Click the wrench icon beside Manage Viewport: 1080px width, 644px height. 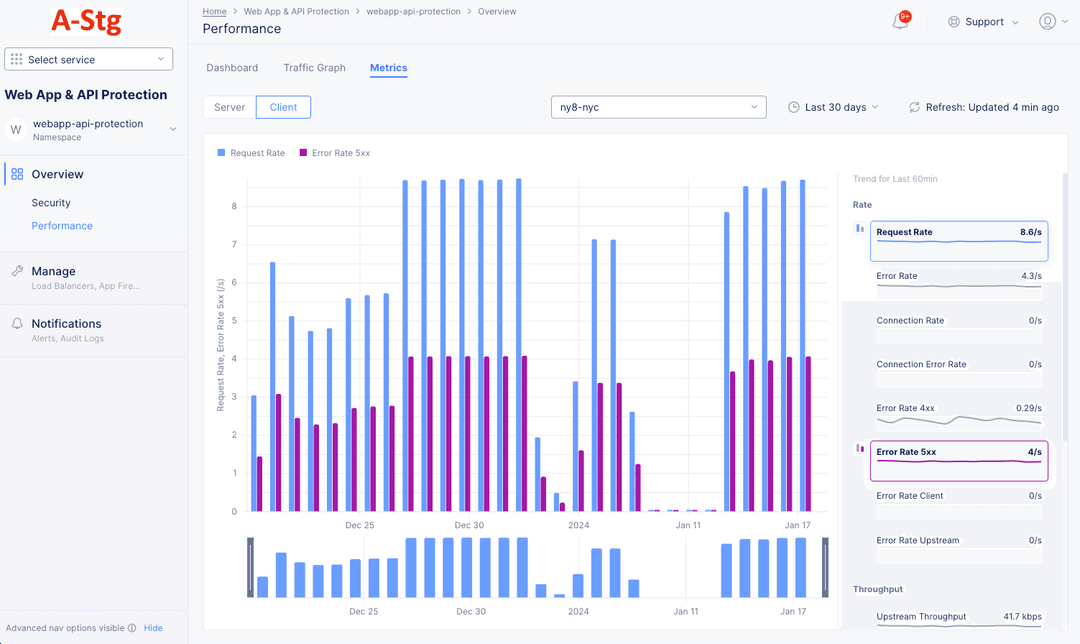tap(16, 271)
